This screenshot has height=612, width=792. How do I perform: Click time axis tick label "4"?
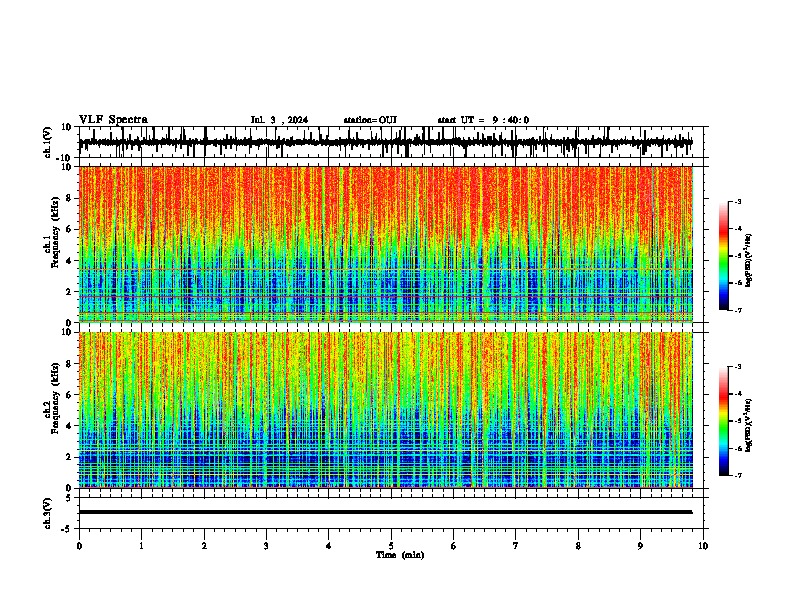coord(328,546)
